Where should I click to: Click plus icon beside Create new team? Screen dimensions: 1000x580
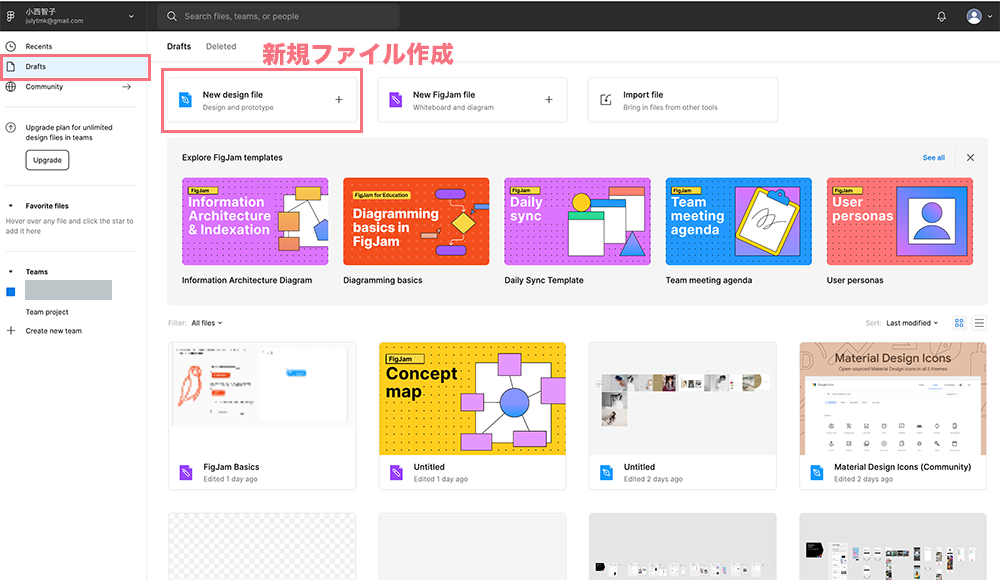click(x=11, y=331)
